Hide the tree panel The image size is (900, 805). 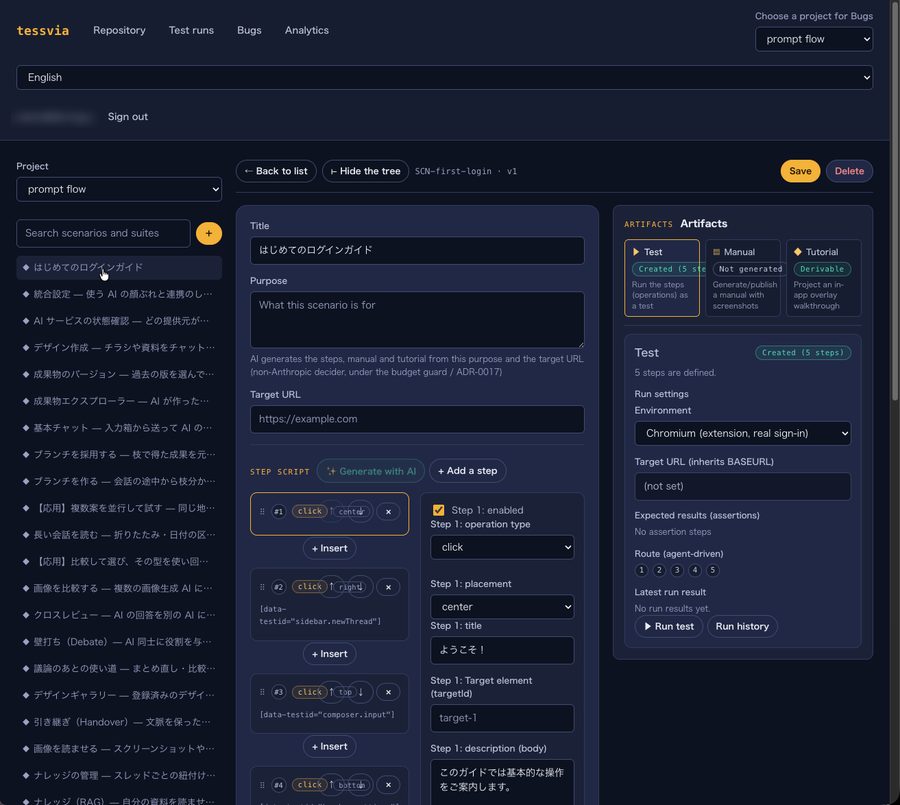click(x=366, y=171)
